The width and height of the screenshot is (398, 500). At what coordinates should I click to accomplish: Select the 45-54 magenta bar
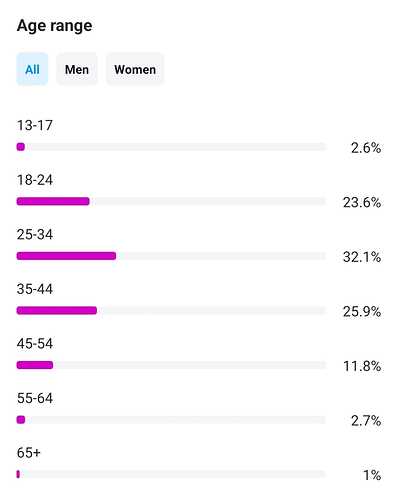point(35,365)
